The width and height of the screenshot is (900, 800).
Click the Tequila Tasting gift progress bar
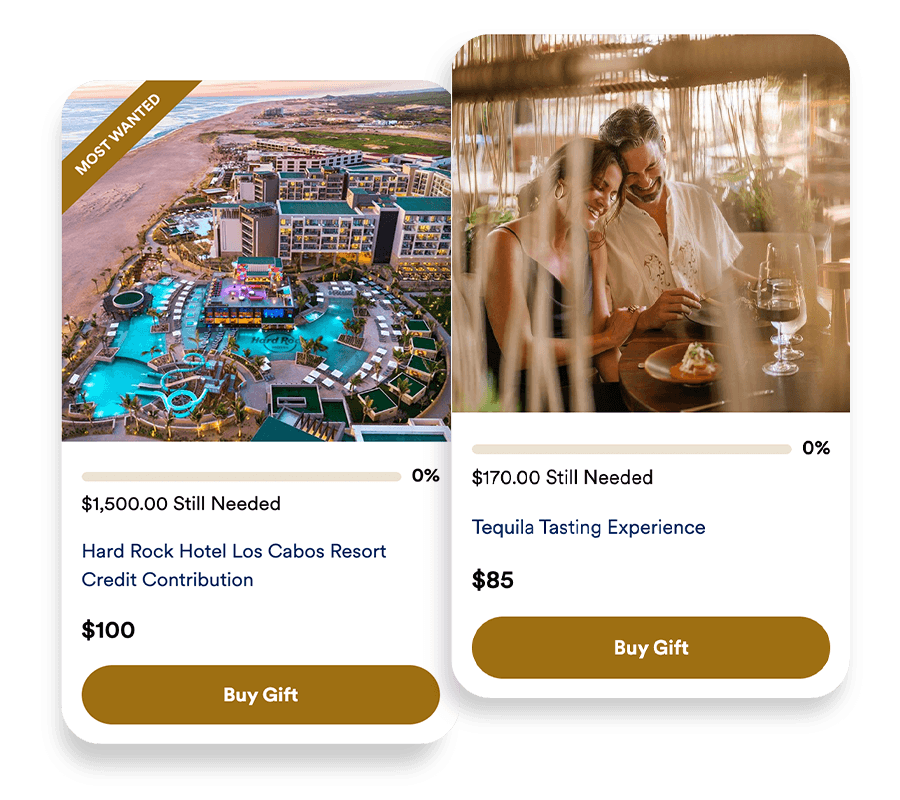coord(631,449)
